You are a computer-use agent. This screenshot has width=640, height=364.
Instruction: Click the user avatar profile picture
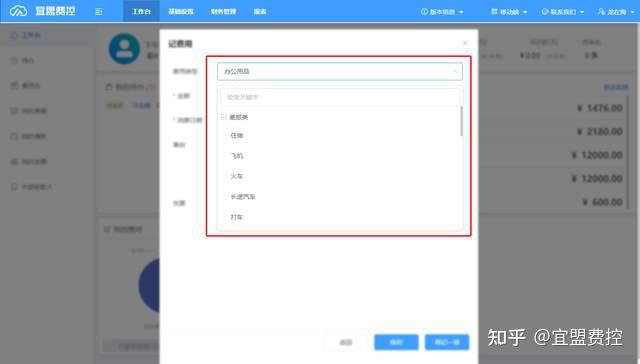click(x=124, y=49)
